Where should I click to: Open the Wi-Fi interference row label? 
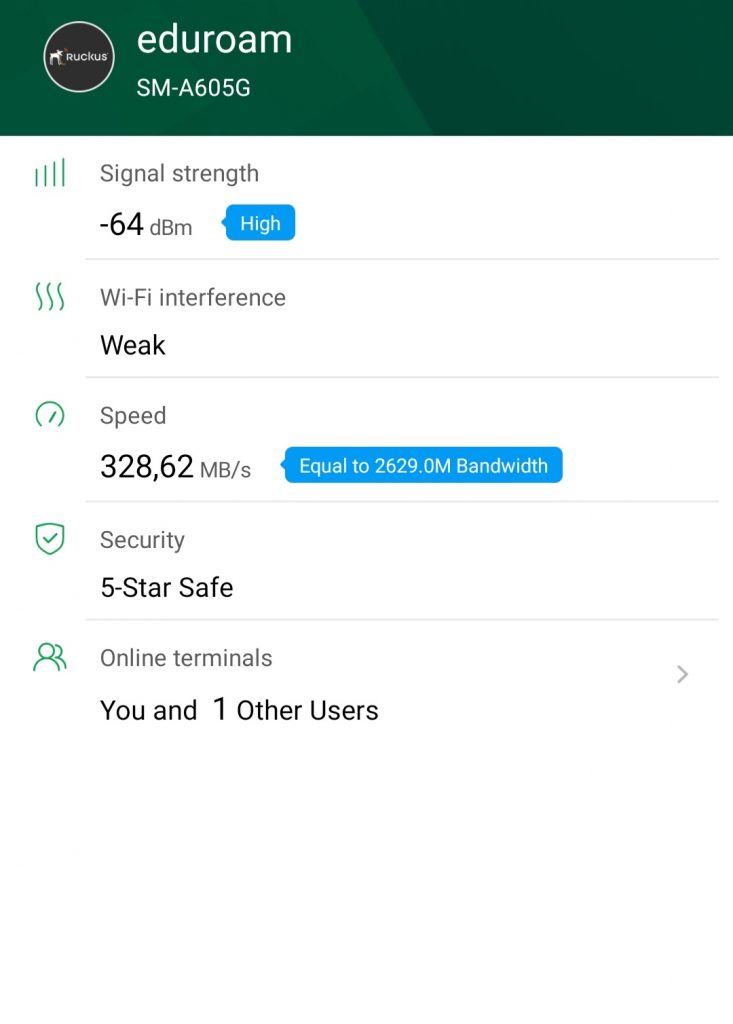tap(192, 297)
